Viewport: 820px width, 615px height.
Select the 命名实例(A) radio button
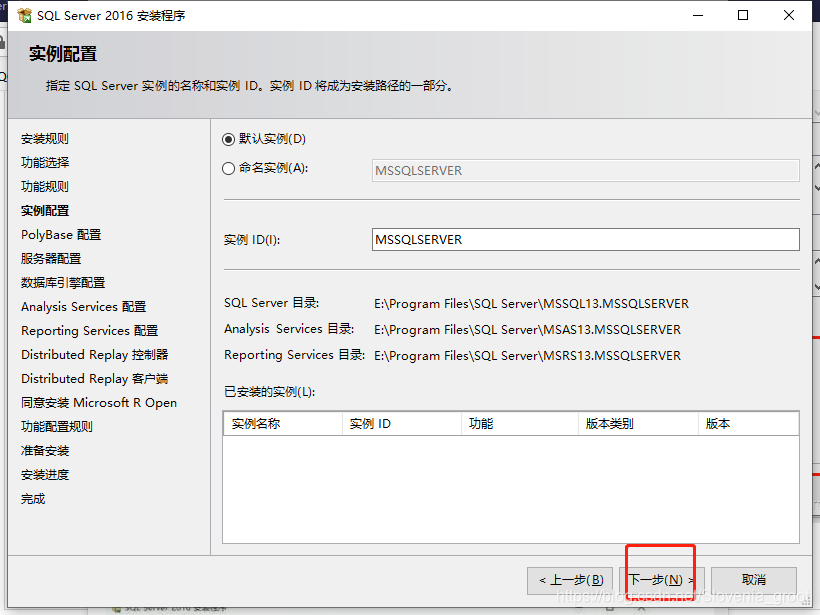[x=228, y=168]
